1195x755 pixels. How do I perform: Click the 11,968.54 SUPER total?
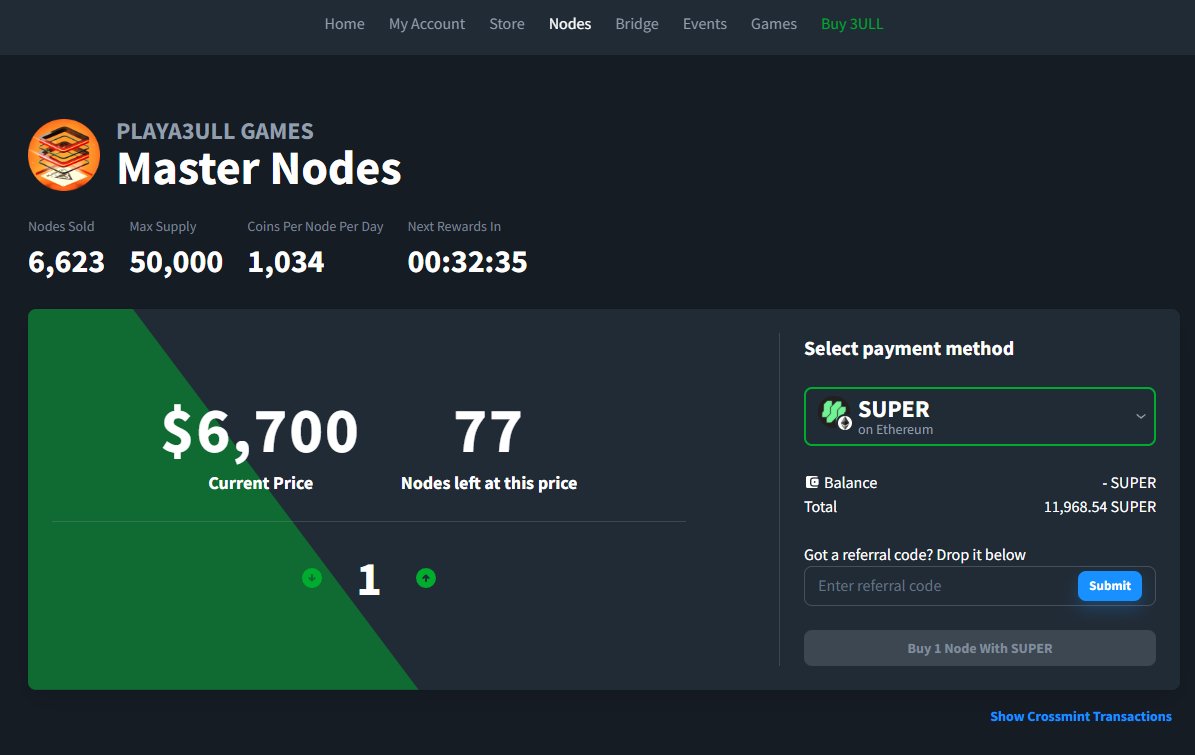pyautogui.click(x=1100, y=507)
